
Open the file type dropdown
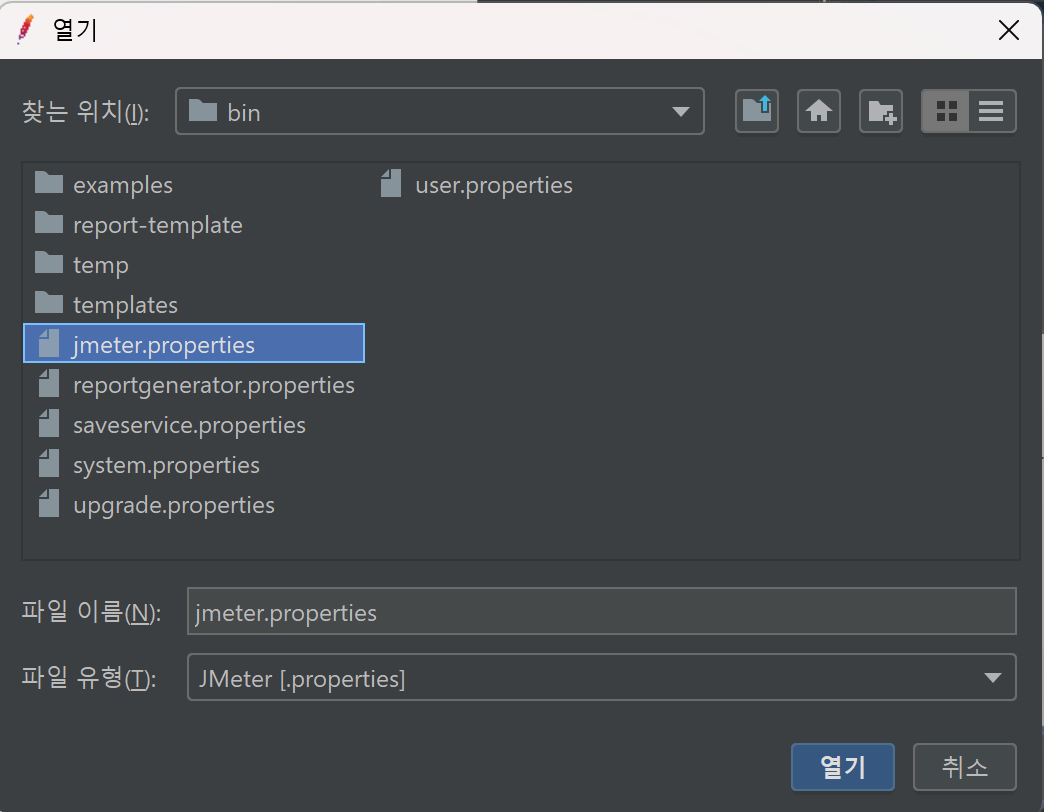tap(992, 678)
